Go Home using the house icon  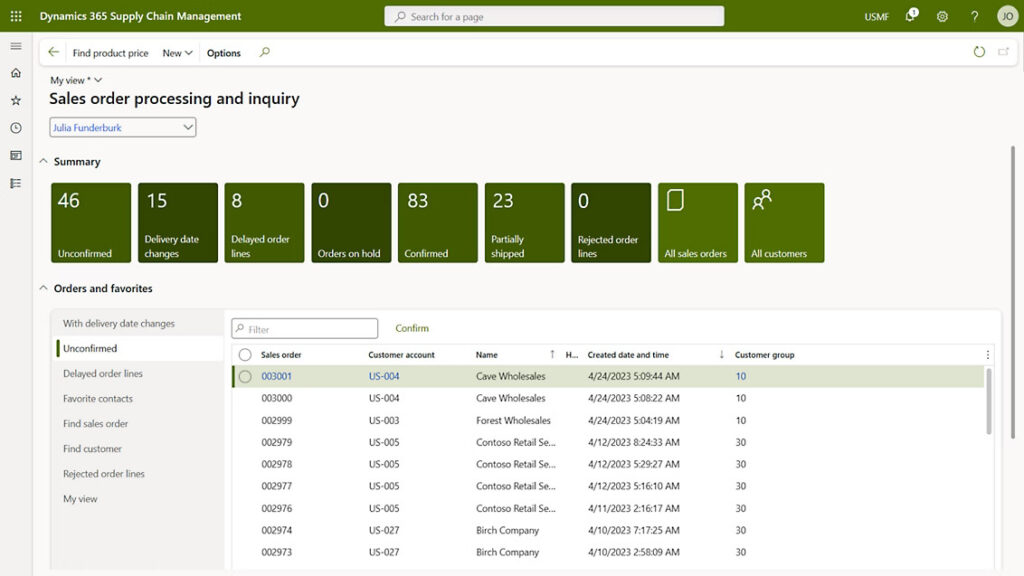(14, 72)
